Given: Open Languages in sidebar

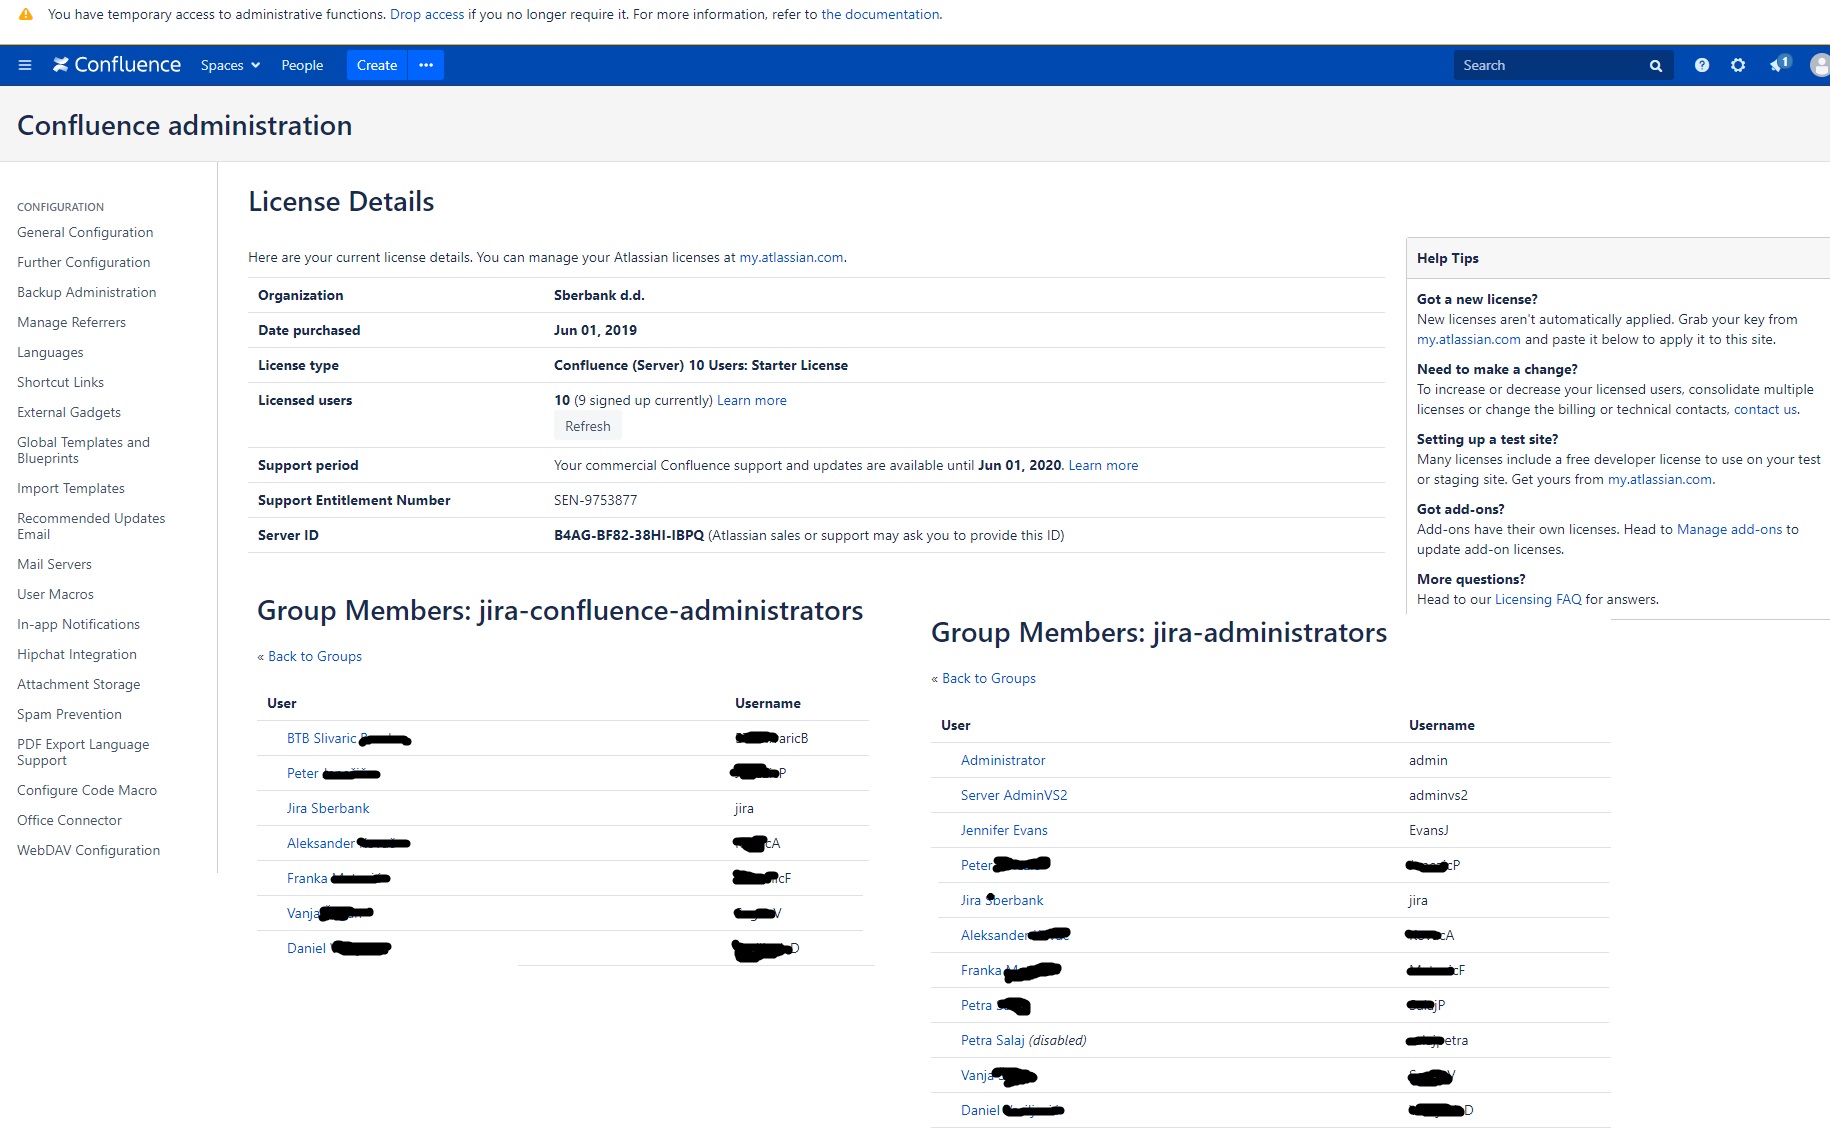Looking at the screenshot, I should click(50, 352).
